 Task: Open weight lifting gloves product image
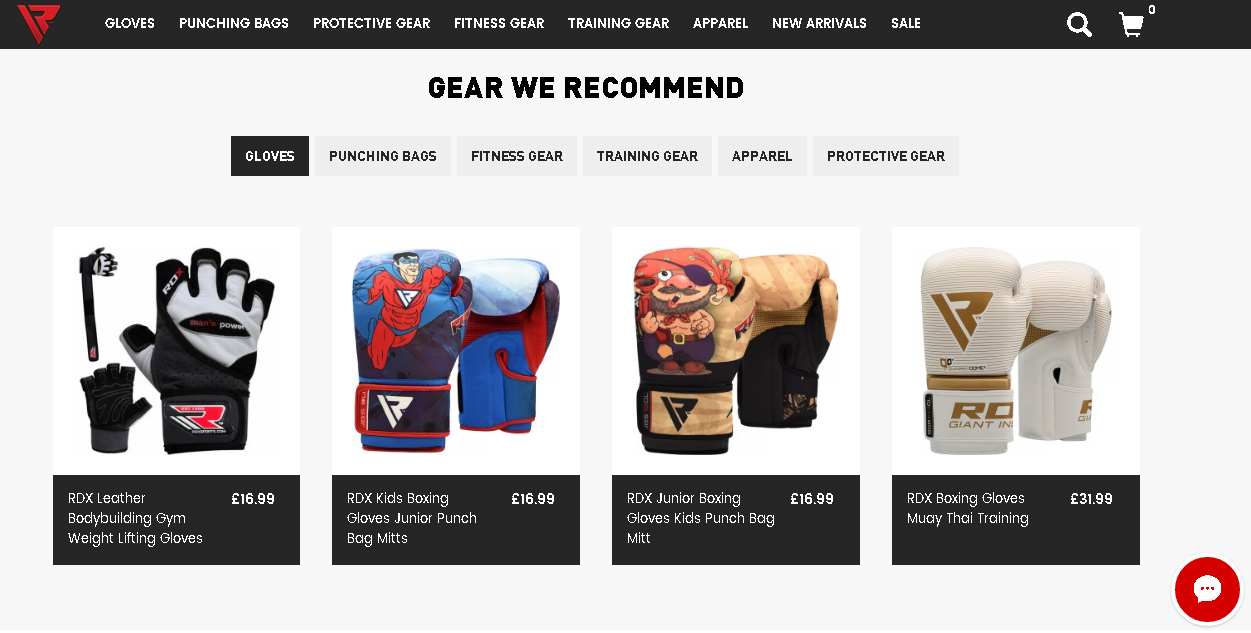point(176,350)
